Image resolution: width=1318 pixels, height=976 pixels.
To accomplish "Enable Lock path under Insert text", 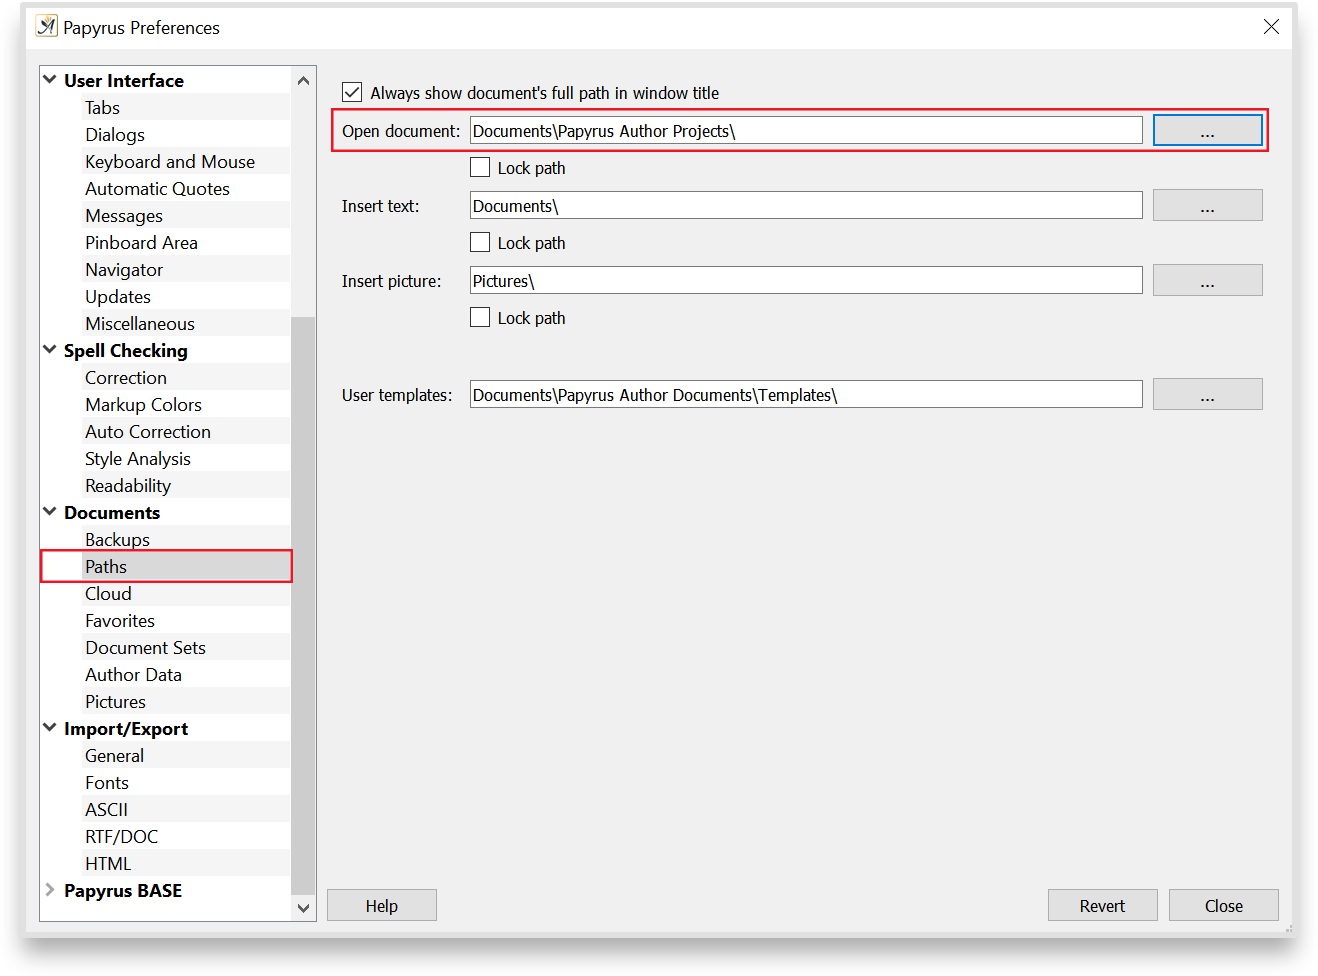I will coord(480,242).
